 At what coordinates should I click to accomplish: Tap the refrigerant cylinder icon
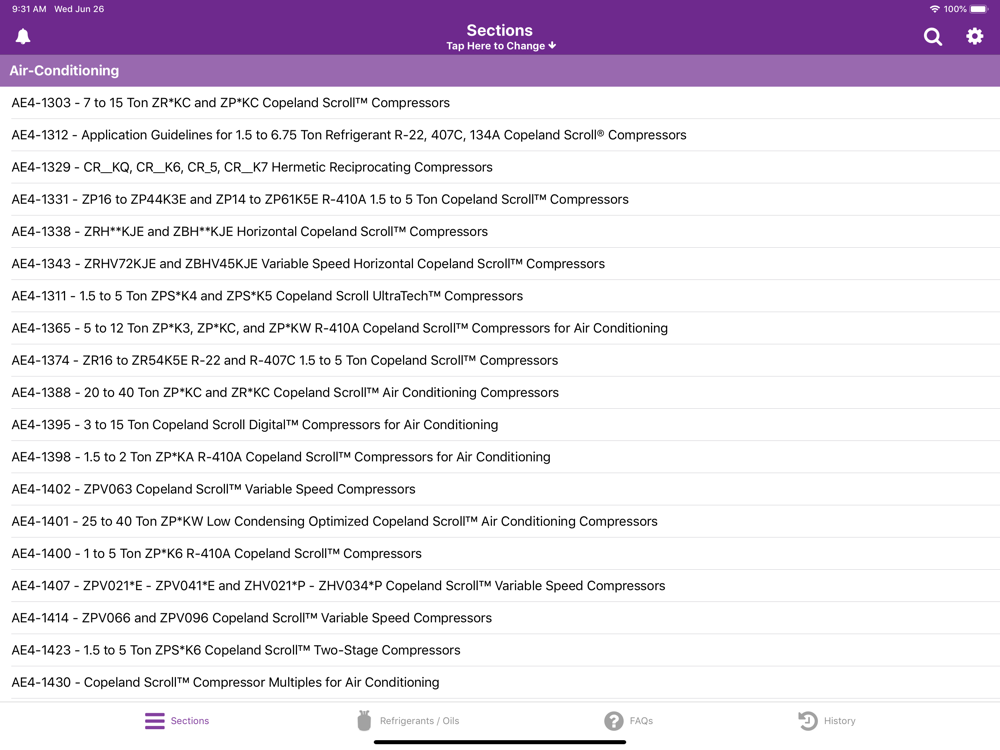[364, 720]
